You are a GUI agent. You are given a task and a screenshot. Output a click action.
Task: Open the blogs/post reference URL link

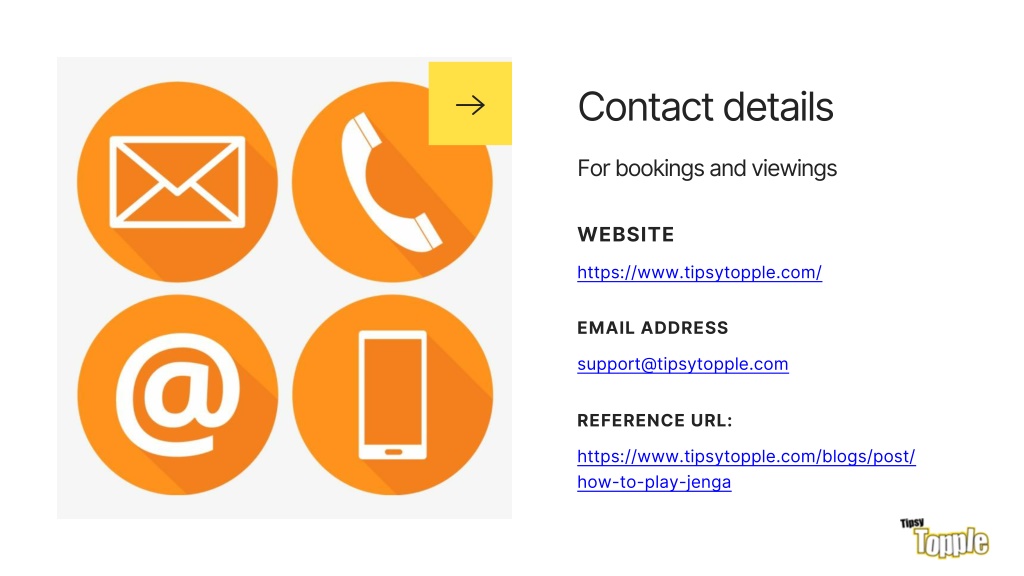pyautogui.click(x=746, y=456)
